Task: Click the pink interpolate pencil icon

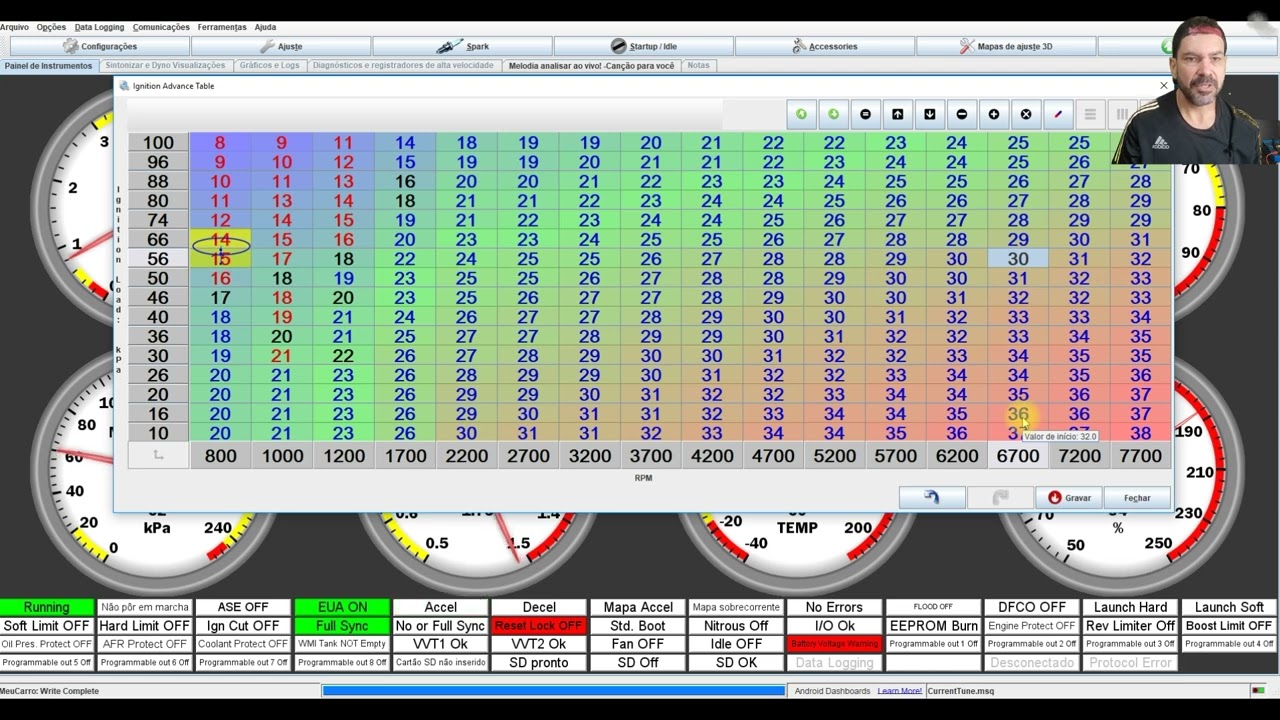Action: (1057, 114)
